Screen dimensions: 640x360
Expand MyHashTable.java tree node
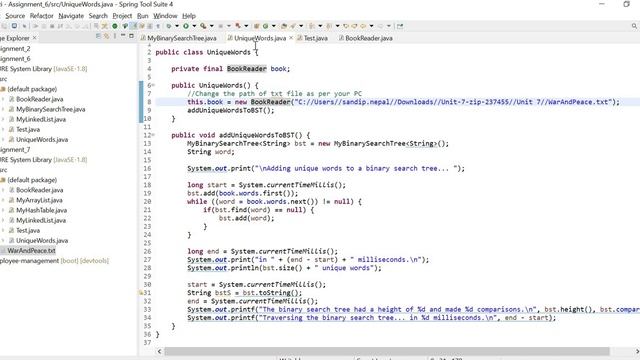[x=3, y=210]
